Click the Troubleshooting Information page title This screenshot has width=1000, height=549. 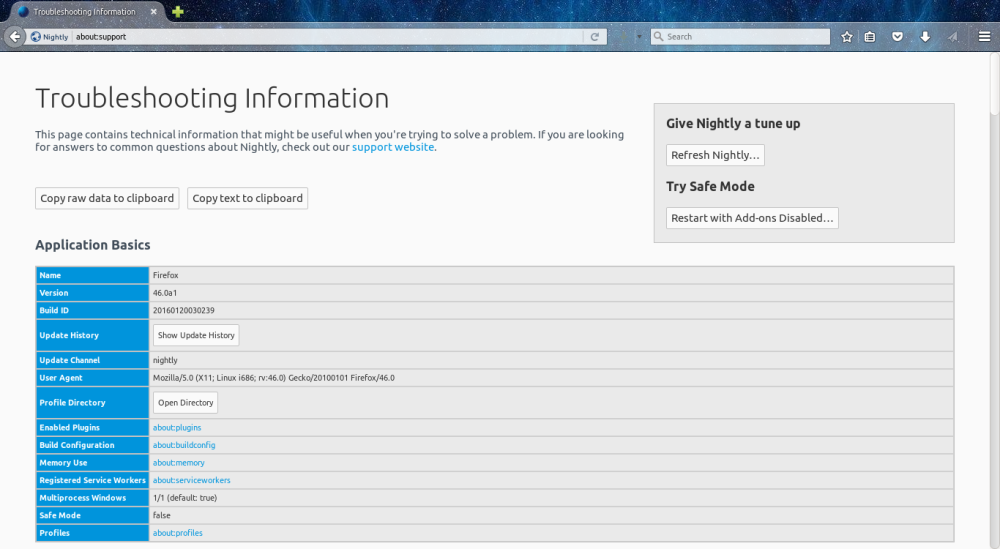pos(212,98)
